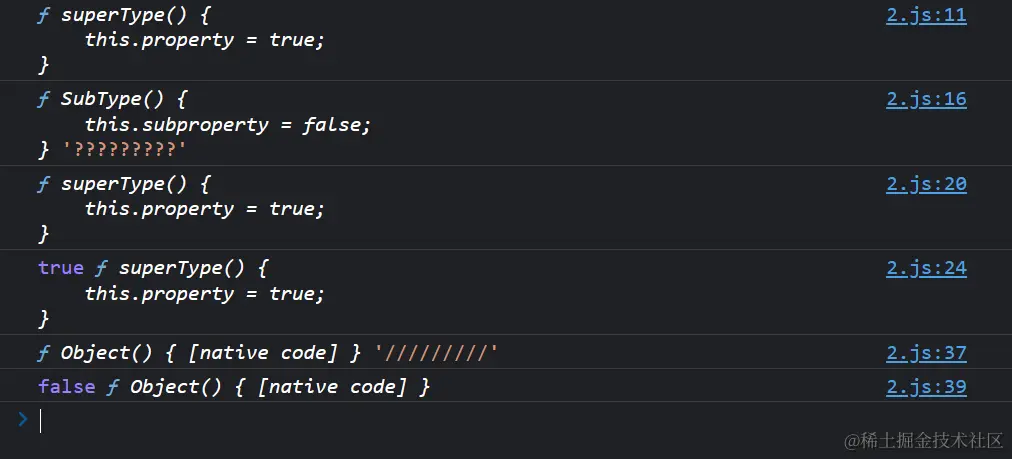Follow the 2.js:24 source link
This screenshot has width=1012, height=459.
(926, 268)
